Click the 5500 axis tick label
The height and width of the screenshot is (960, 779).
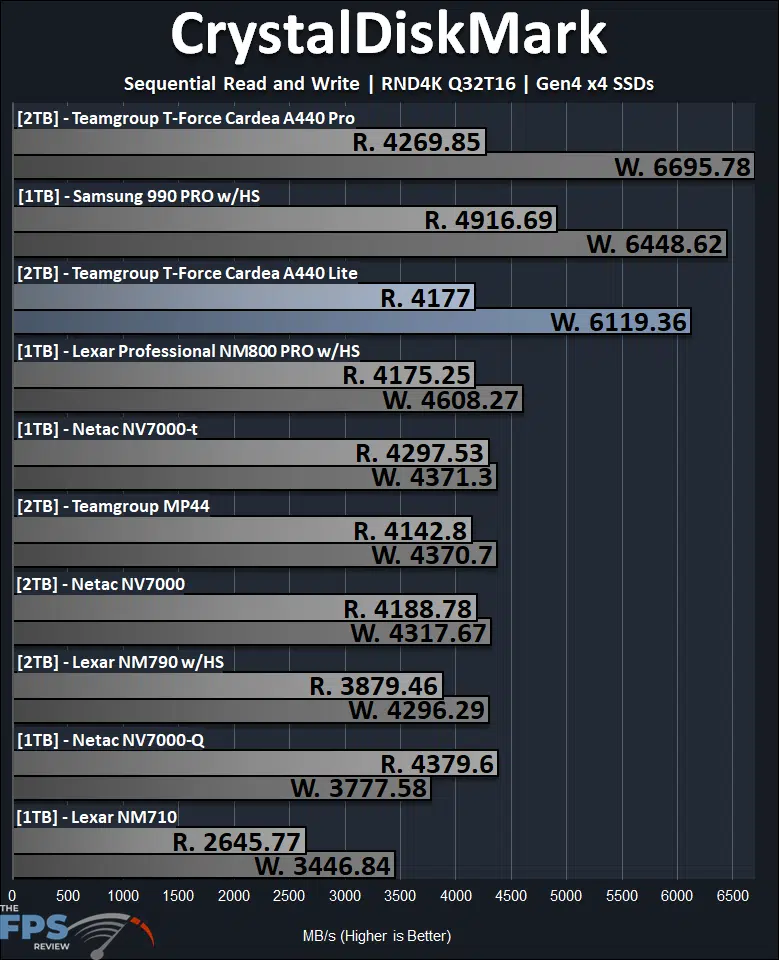622,896
